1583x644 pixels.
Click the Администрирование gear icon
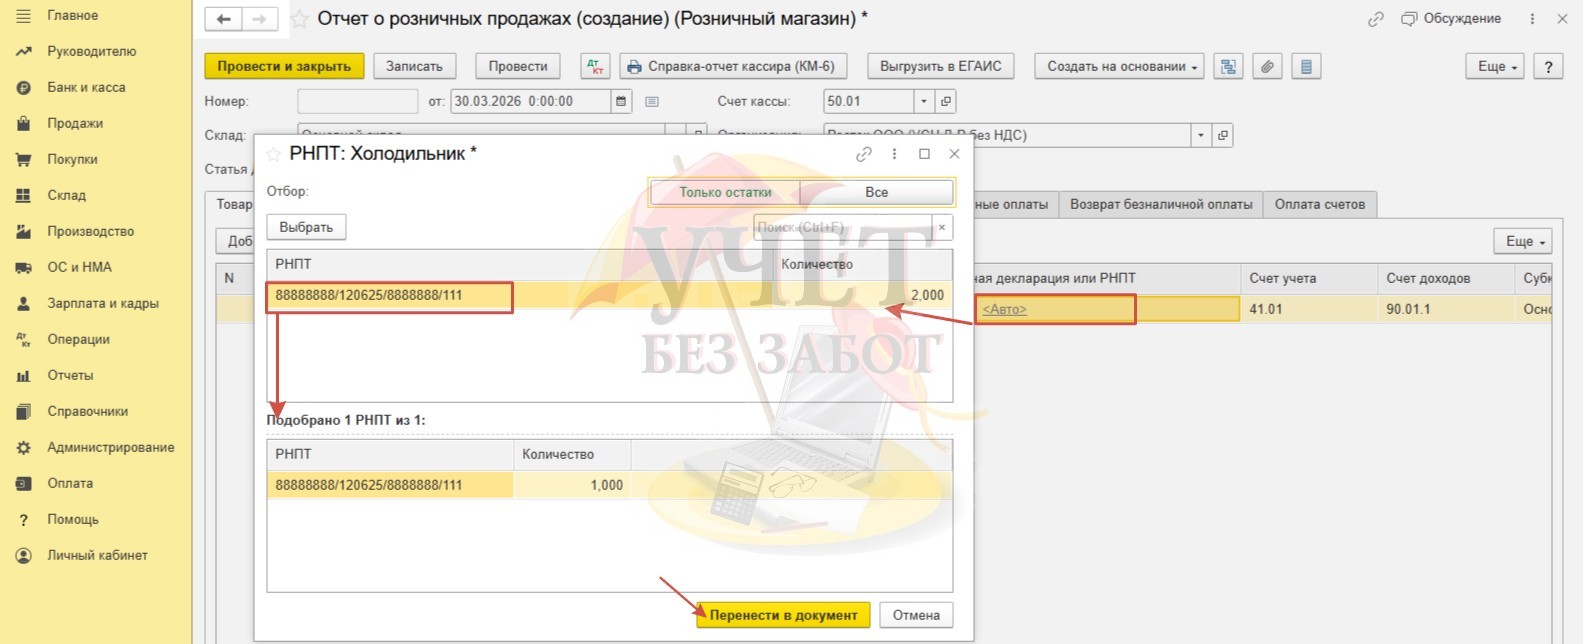[24, 447]
